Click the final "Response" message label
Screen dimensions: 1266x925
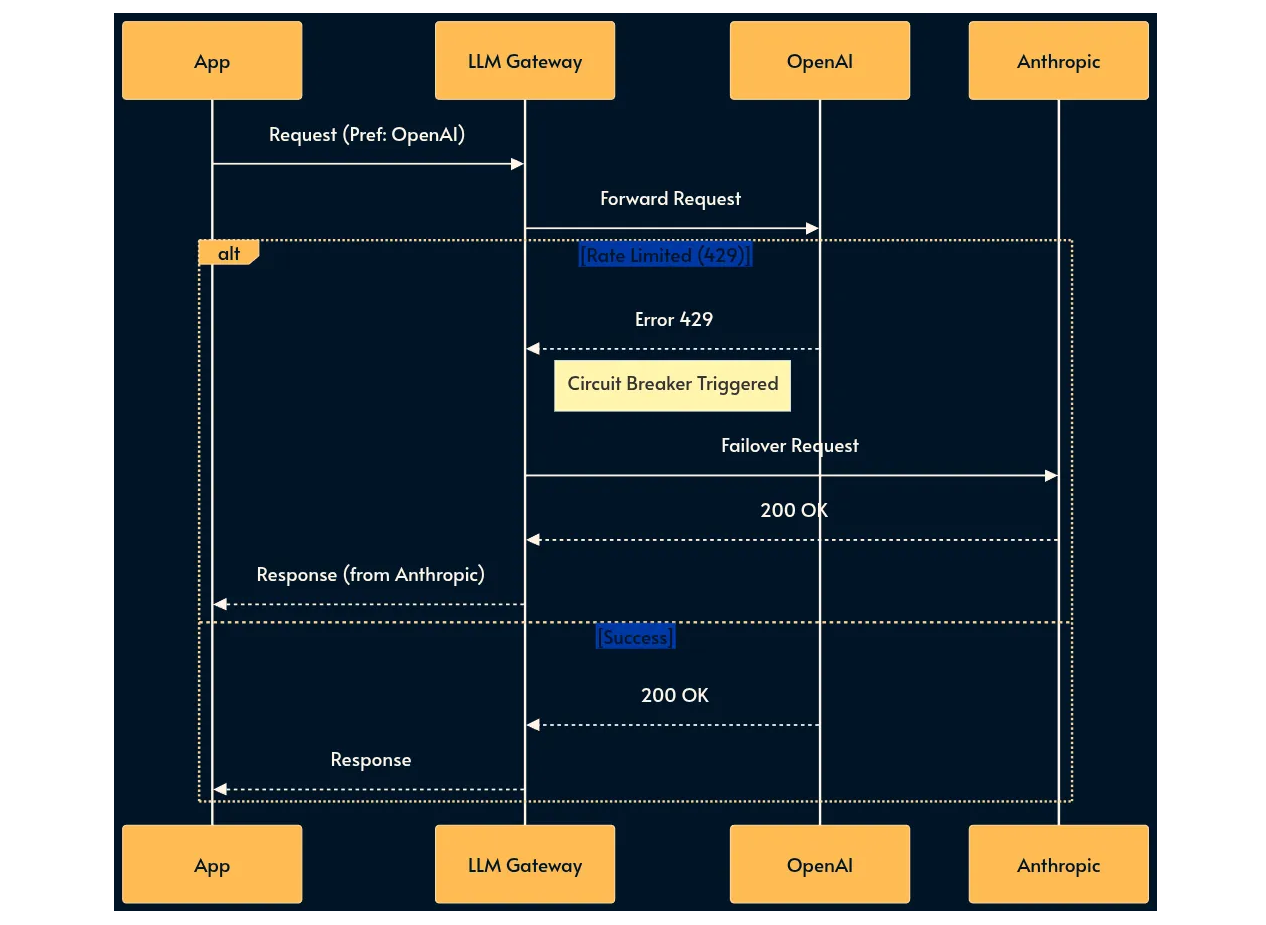tap(371, 759)
